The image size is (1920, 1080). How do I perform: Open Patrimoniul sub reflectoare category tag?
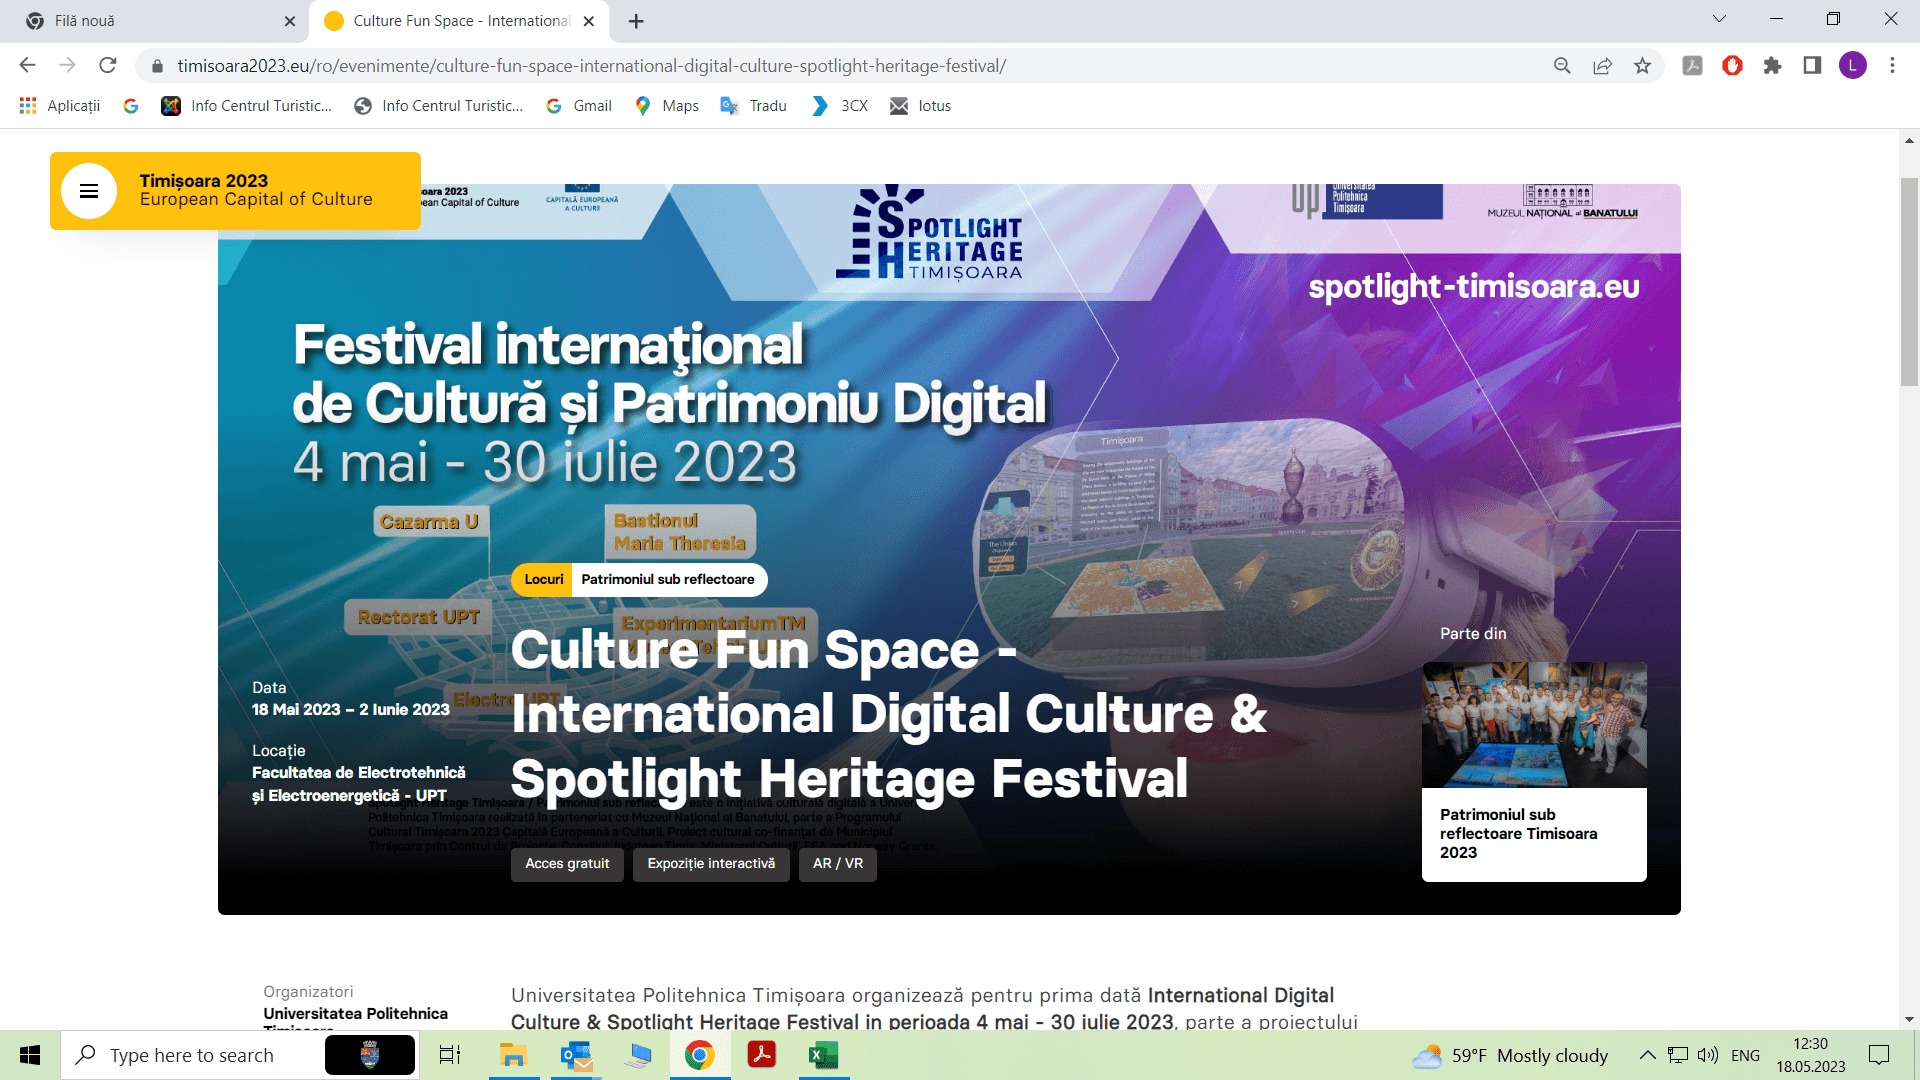tap(668, 580)
